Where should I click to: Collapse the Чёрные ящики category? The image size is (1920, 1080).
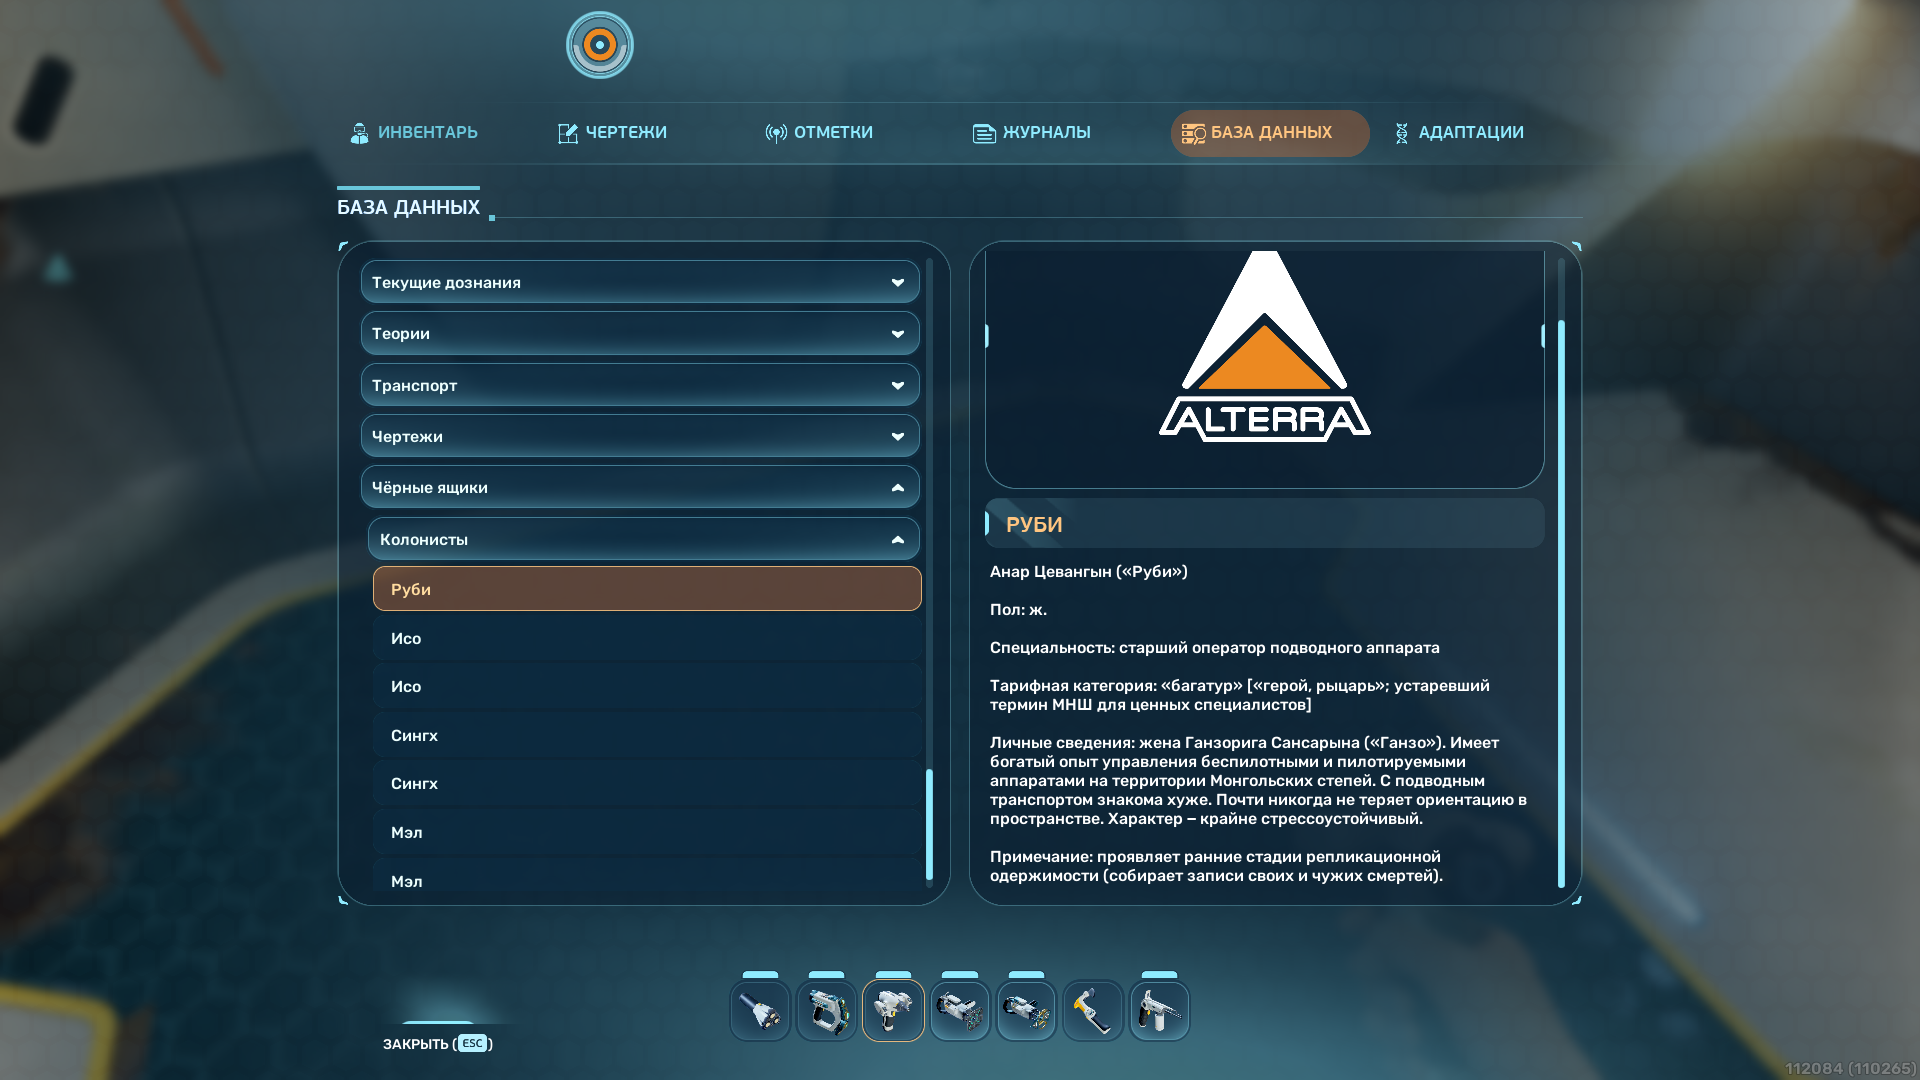[640, 487]
